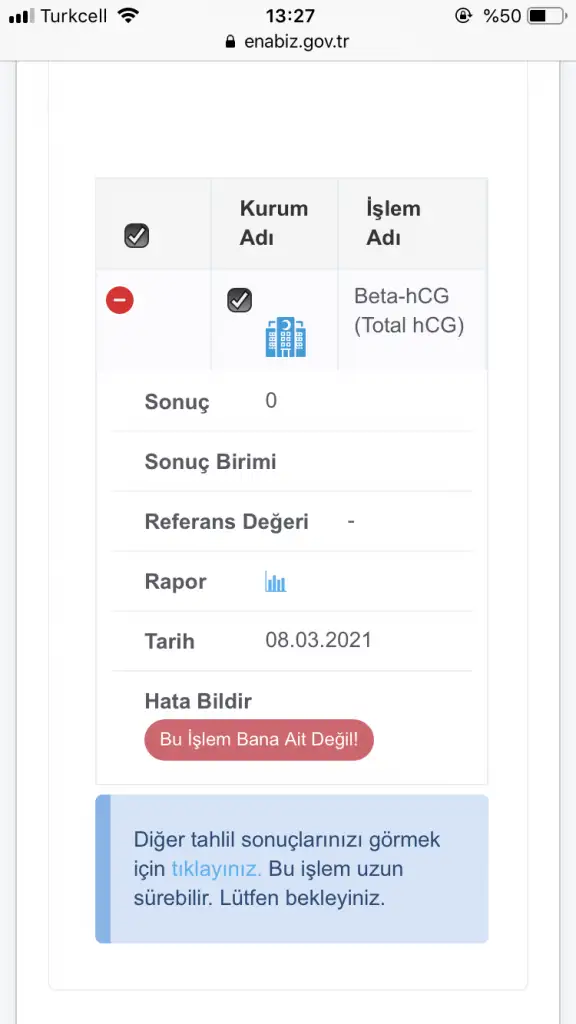Click the Hata Bildir label
This screenshot has height=1024, width=576.
pos(198,701)
